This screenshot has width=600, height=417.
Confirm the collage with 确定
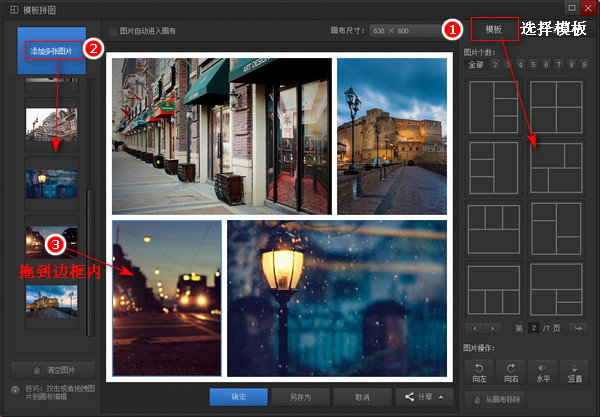(239, 397)
